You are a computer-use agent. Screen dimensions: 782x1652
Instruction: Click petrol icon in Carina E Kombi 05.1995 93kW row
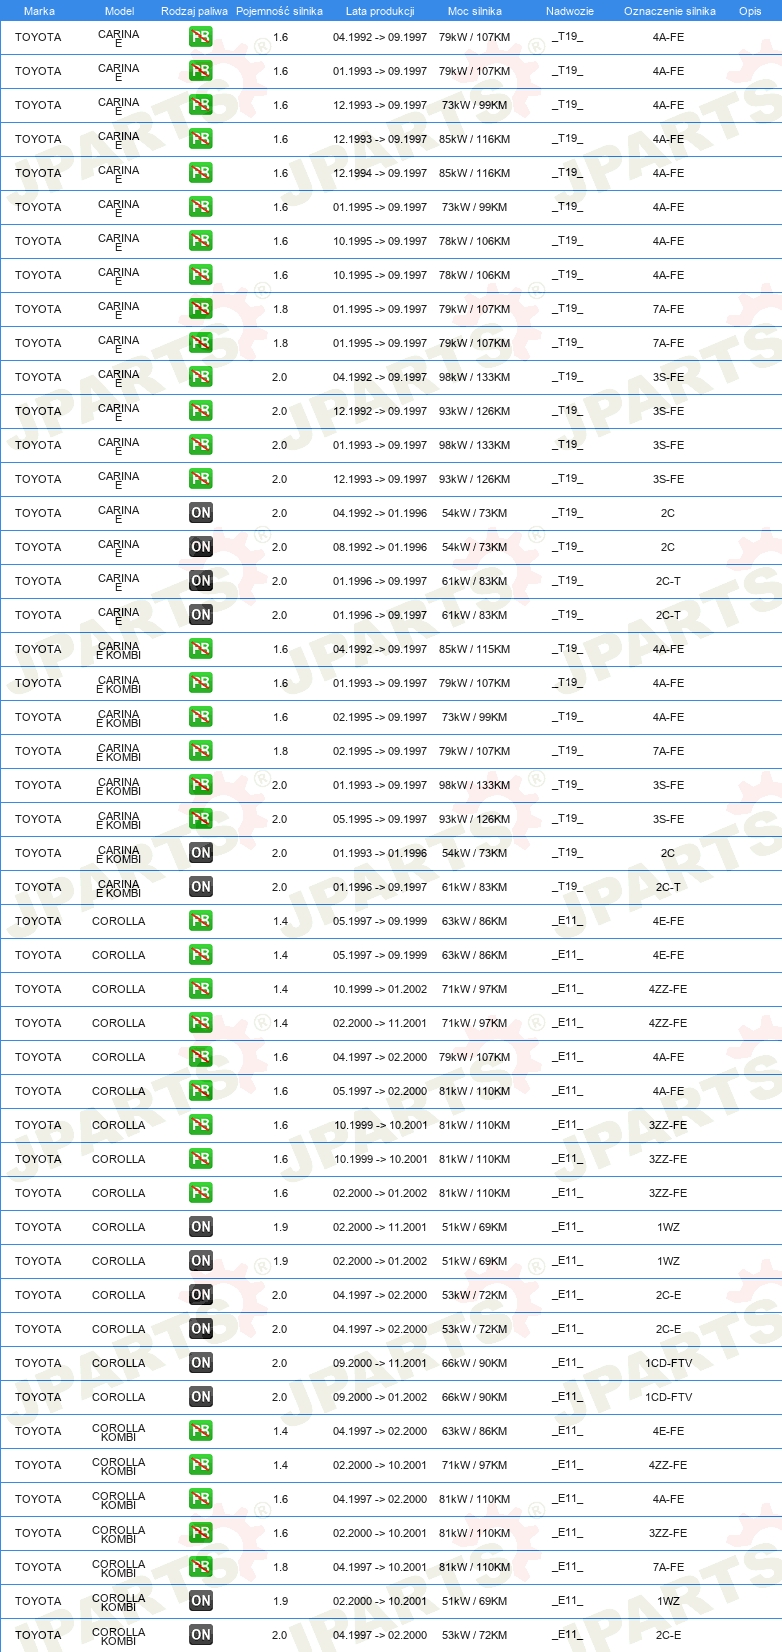[x=201, y=819]
